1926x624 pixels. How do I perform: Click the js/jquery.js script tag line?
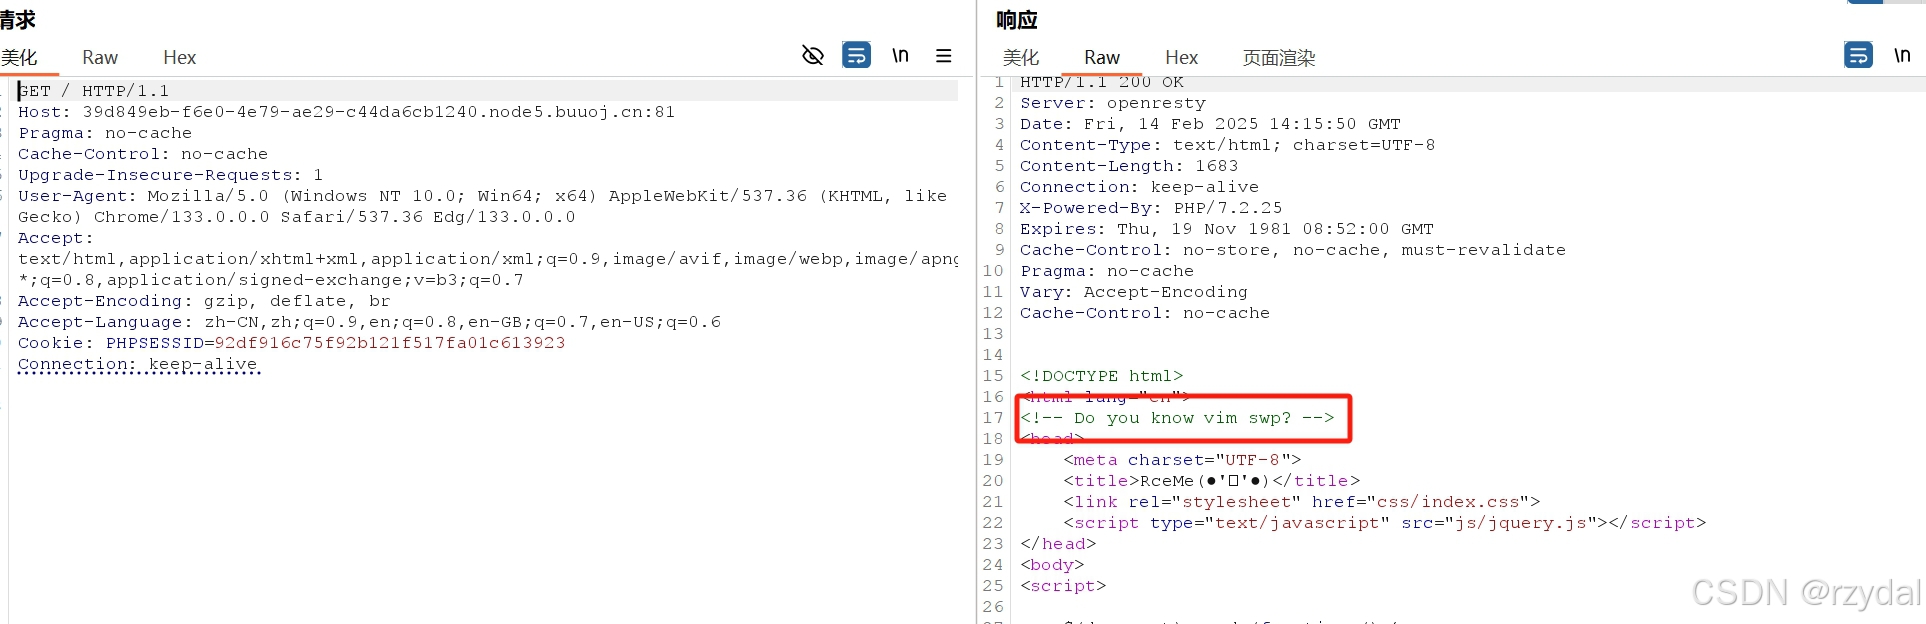point(1385,523)
